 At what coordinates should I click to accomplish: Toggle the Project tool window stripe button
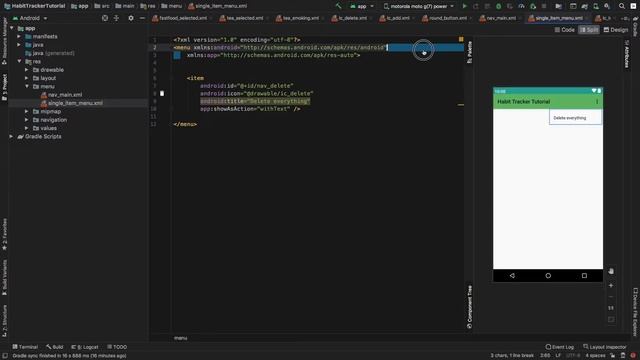(x=4, y=87)
